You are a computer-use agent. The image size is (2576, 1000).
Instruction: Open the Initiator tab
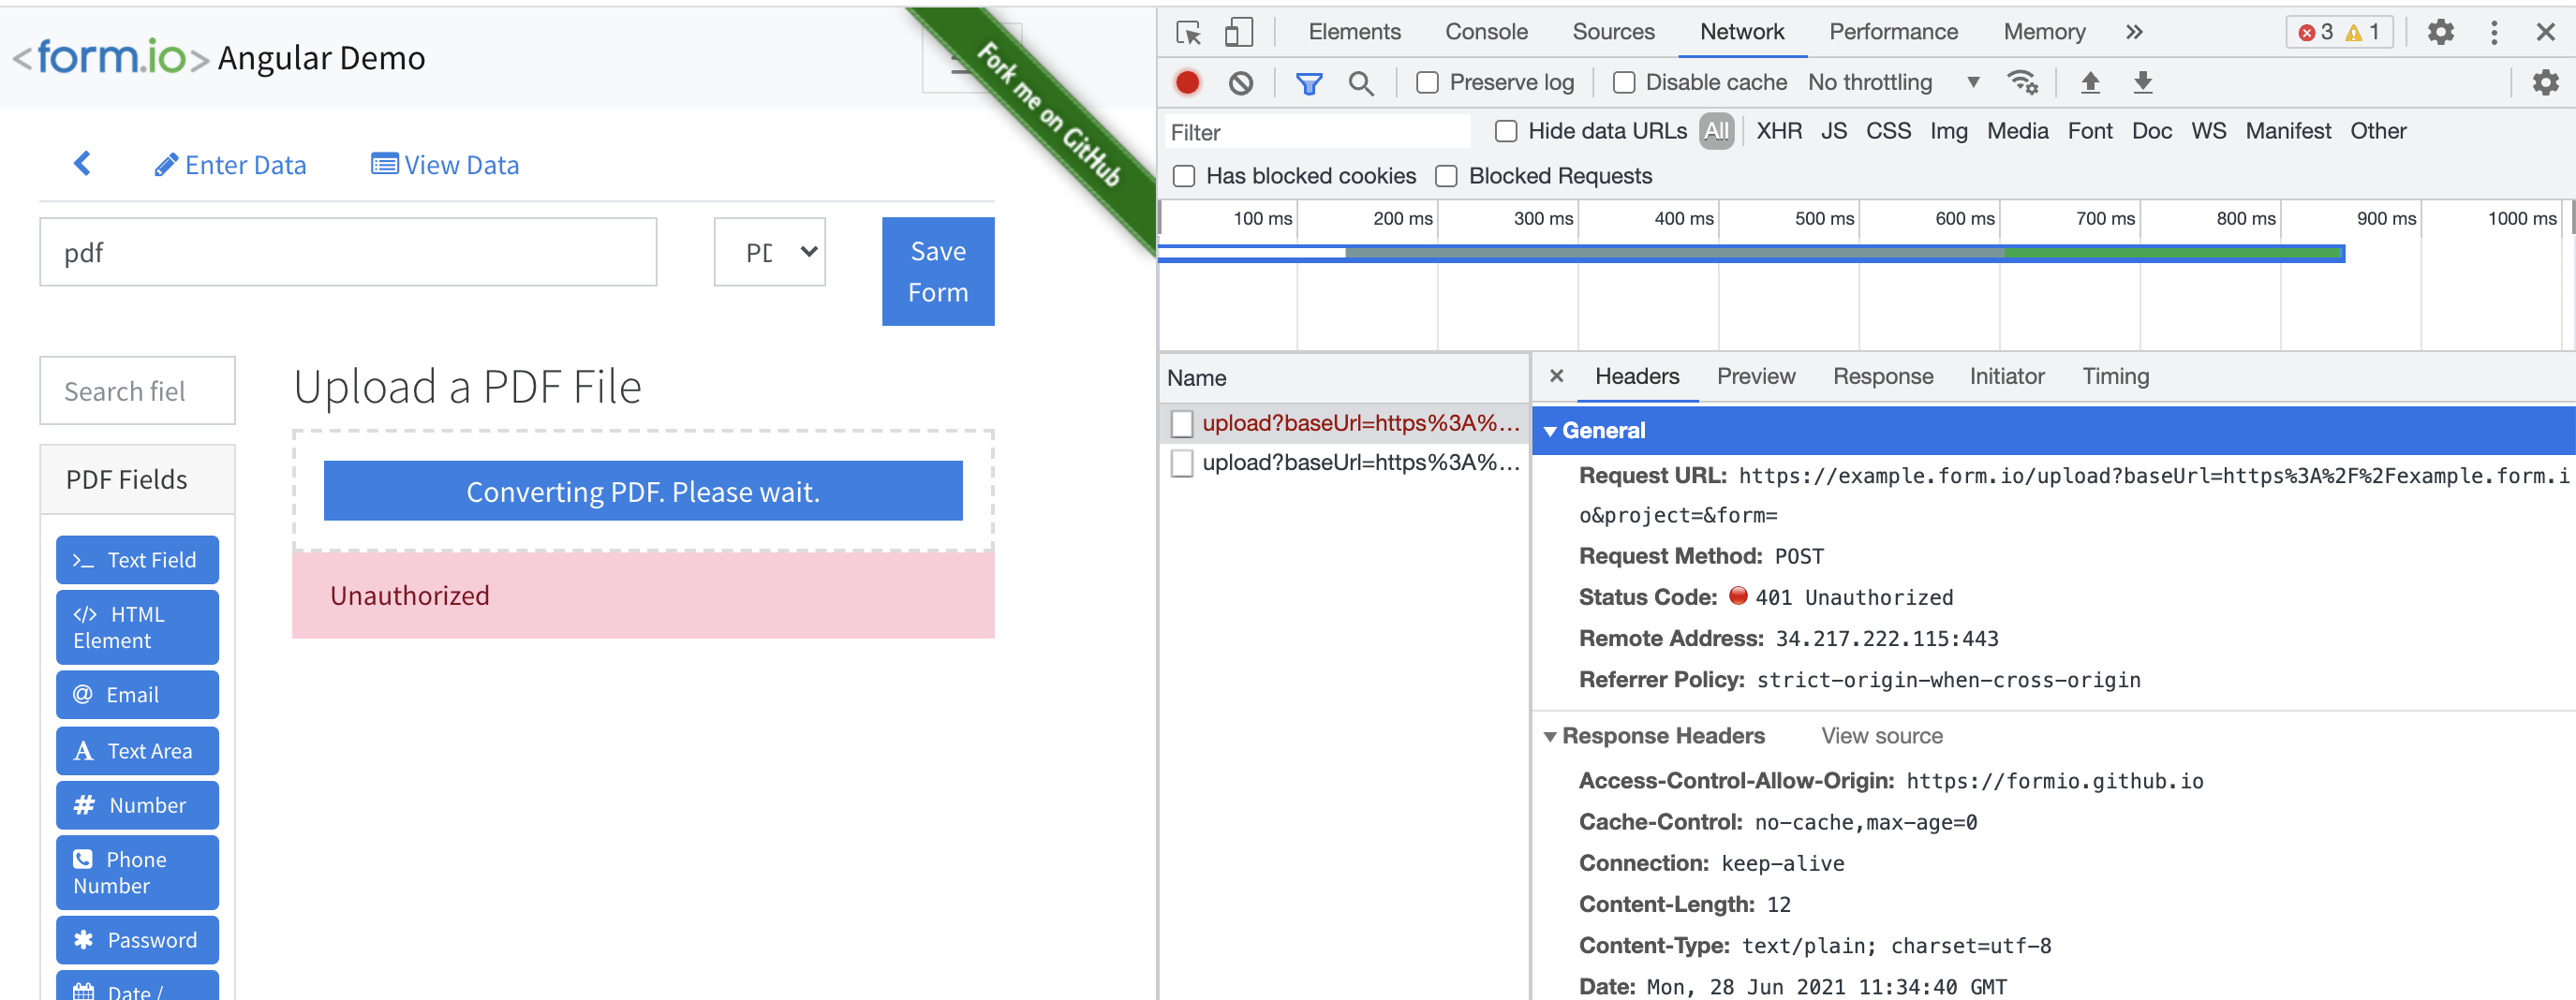[2007, 376]
